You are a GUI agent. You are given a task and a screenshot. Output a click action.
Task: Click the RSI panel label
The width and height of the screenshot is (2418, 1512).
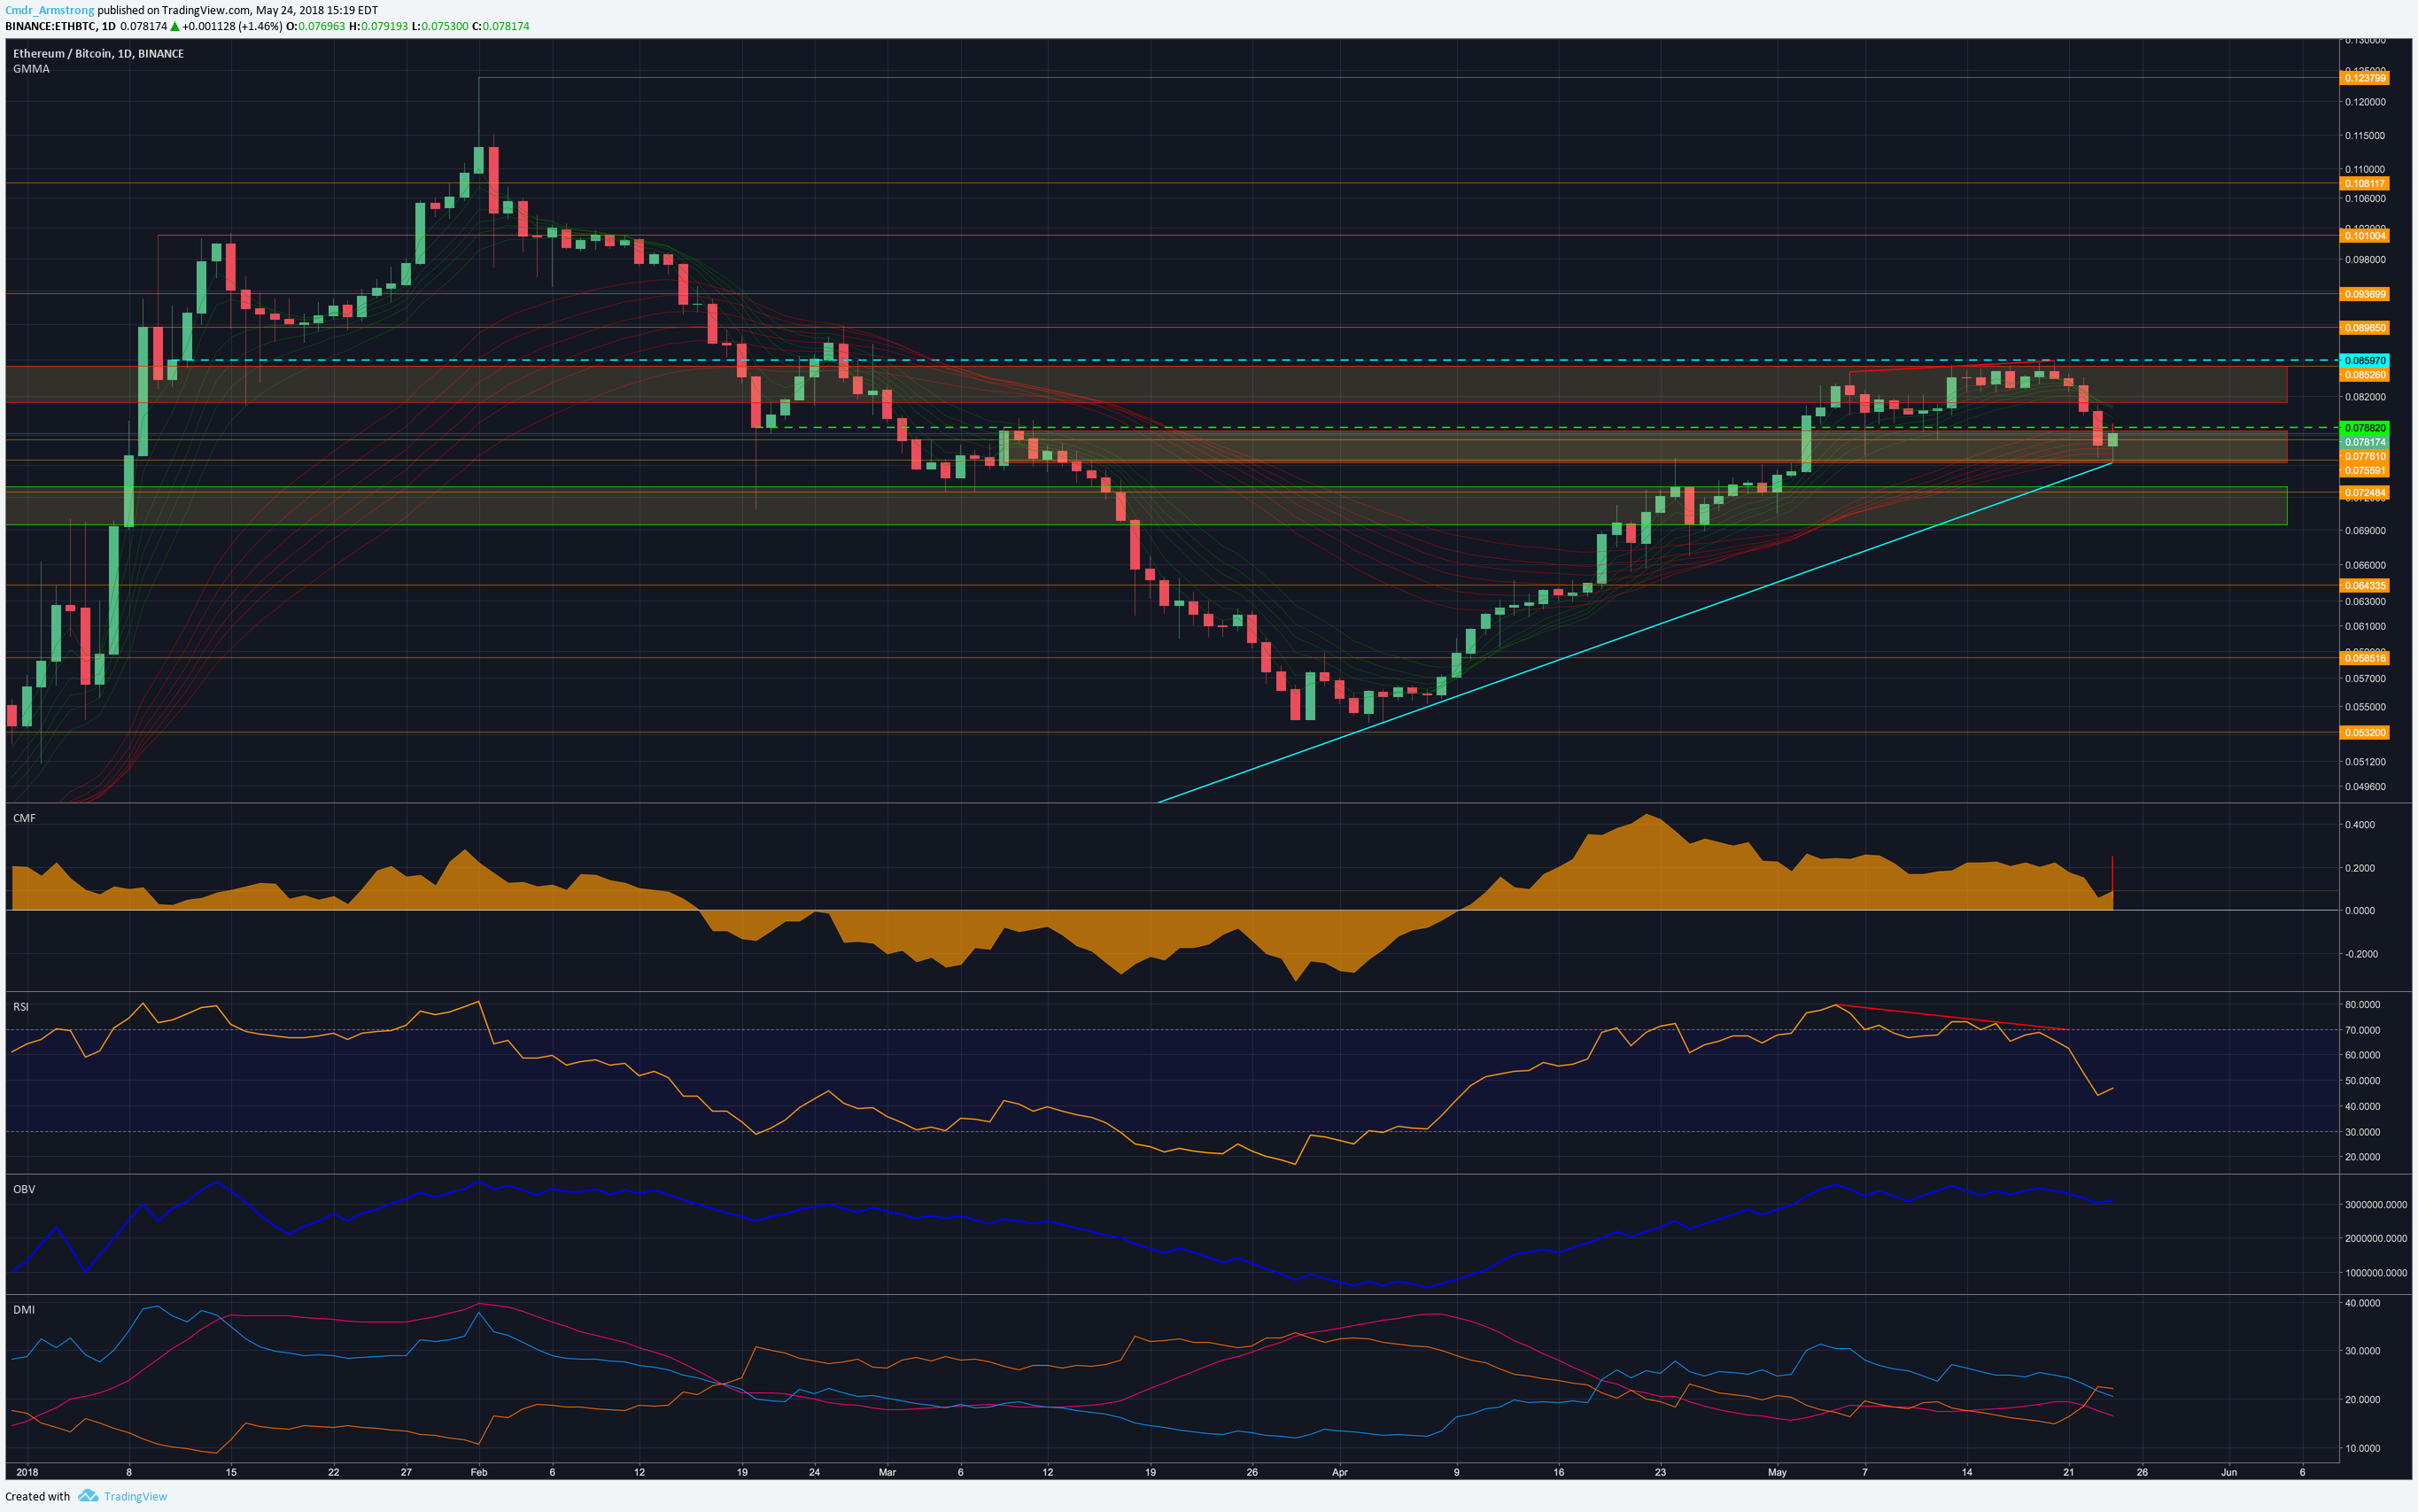coord(21,1006)
